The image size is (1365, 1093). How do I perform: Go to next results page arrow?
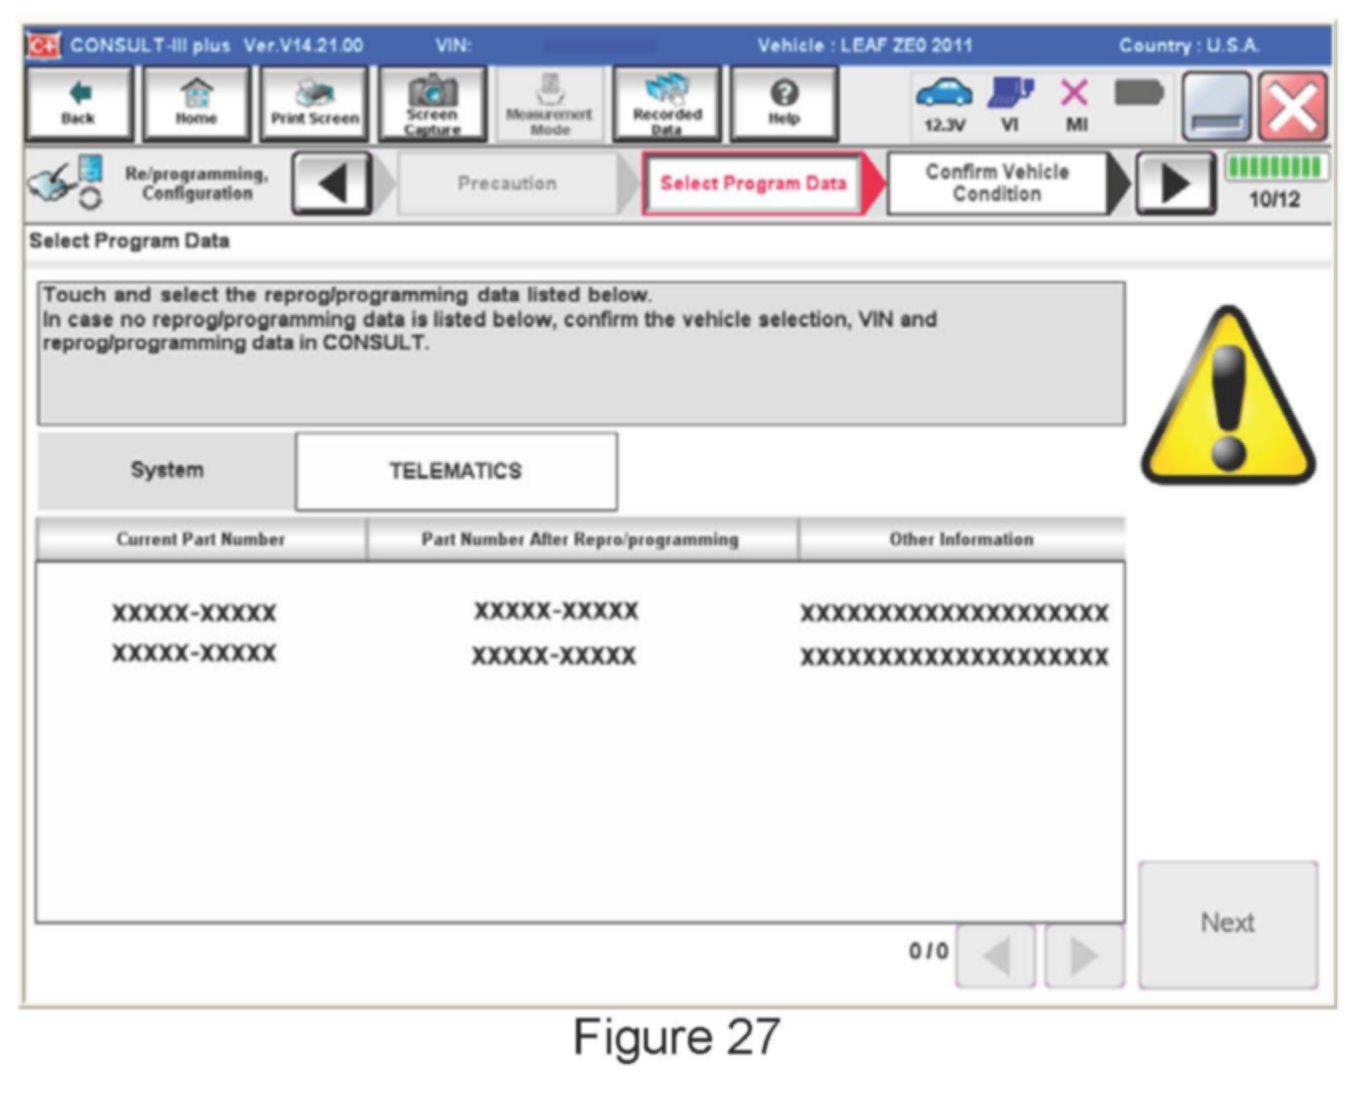pos(1084,956)
